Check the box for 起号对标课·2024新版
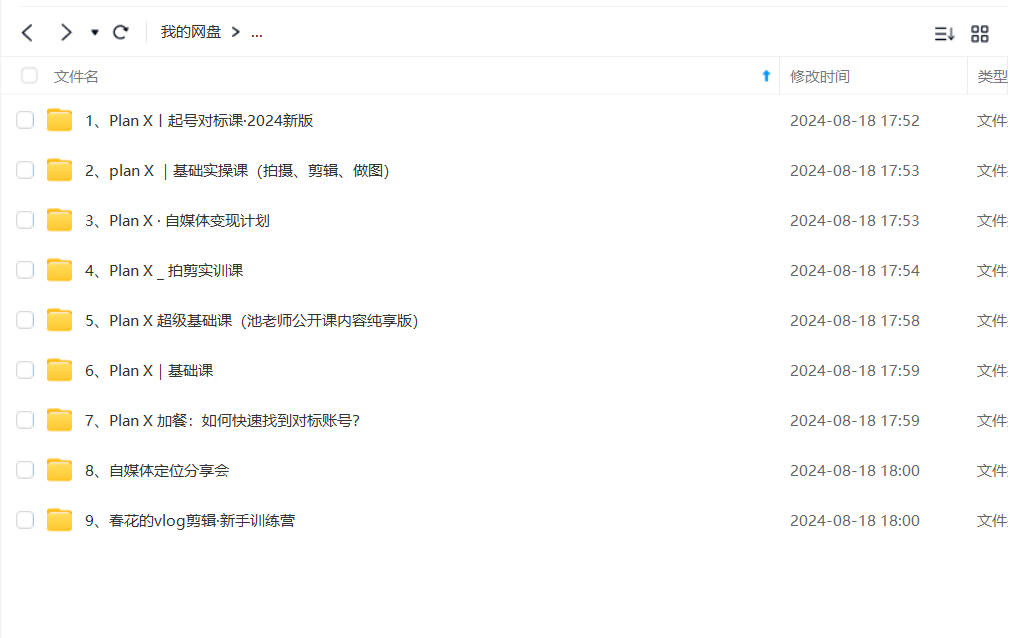This screenshot has width=1010, height=638. (25, 120)
